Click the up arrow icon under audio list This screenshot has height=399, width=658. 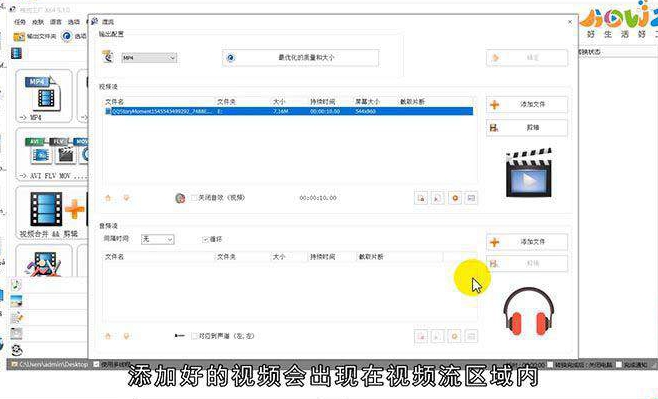tap(108, 336)
